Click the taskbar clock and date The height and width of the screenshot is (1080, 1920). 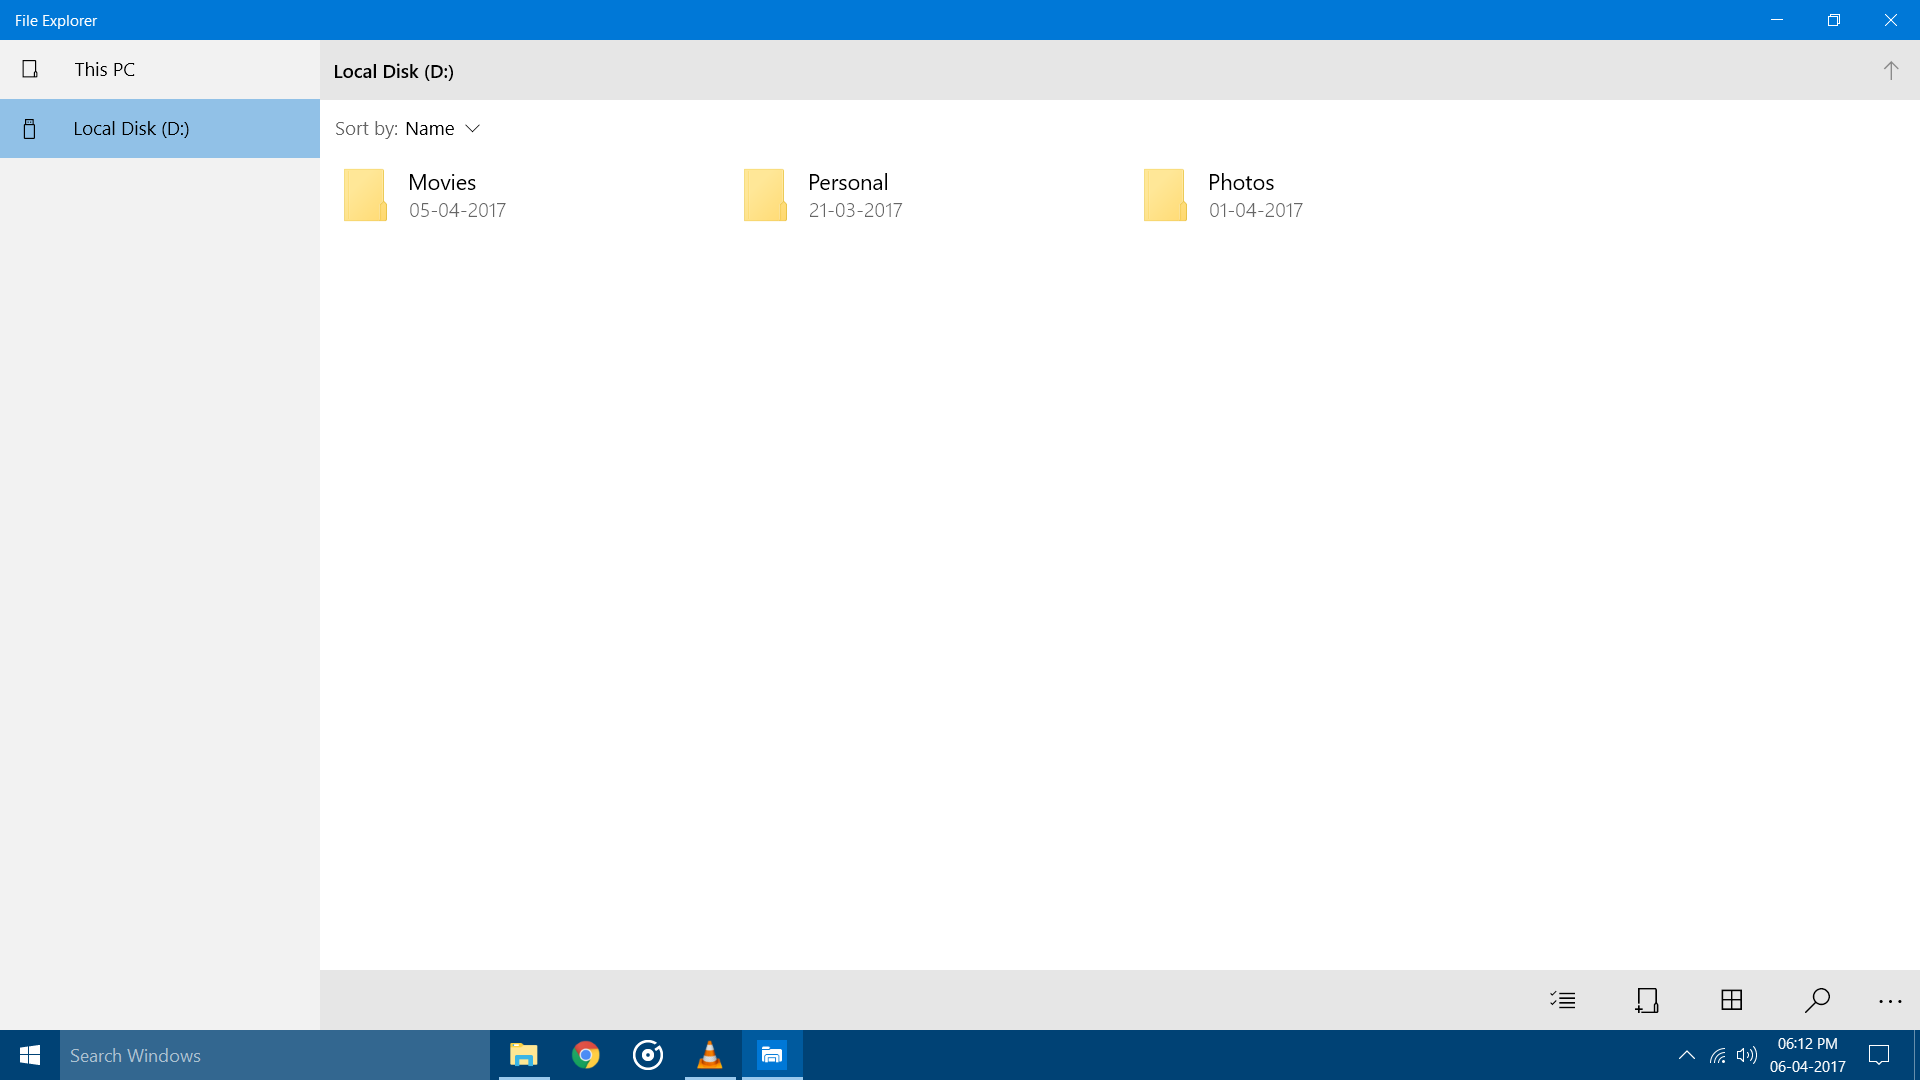coord(1808,1055)
